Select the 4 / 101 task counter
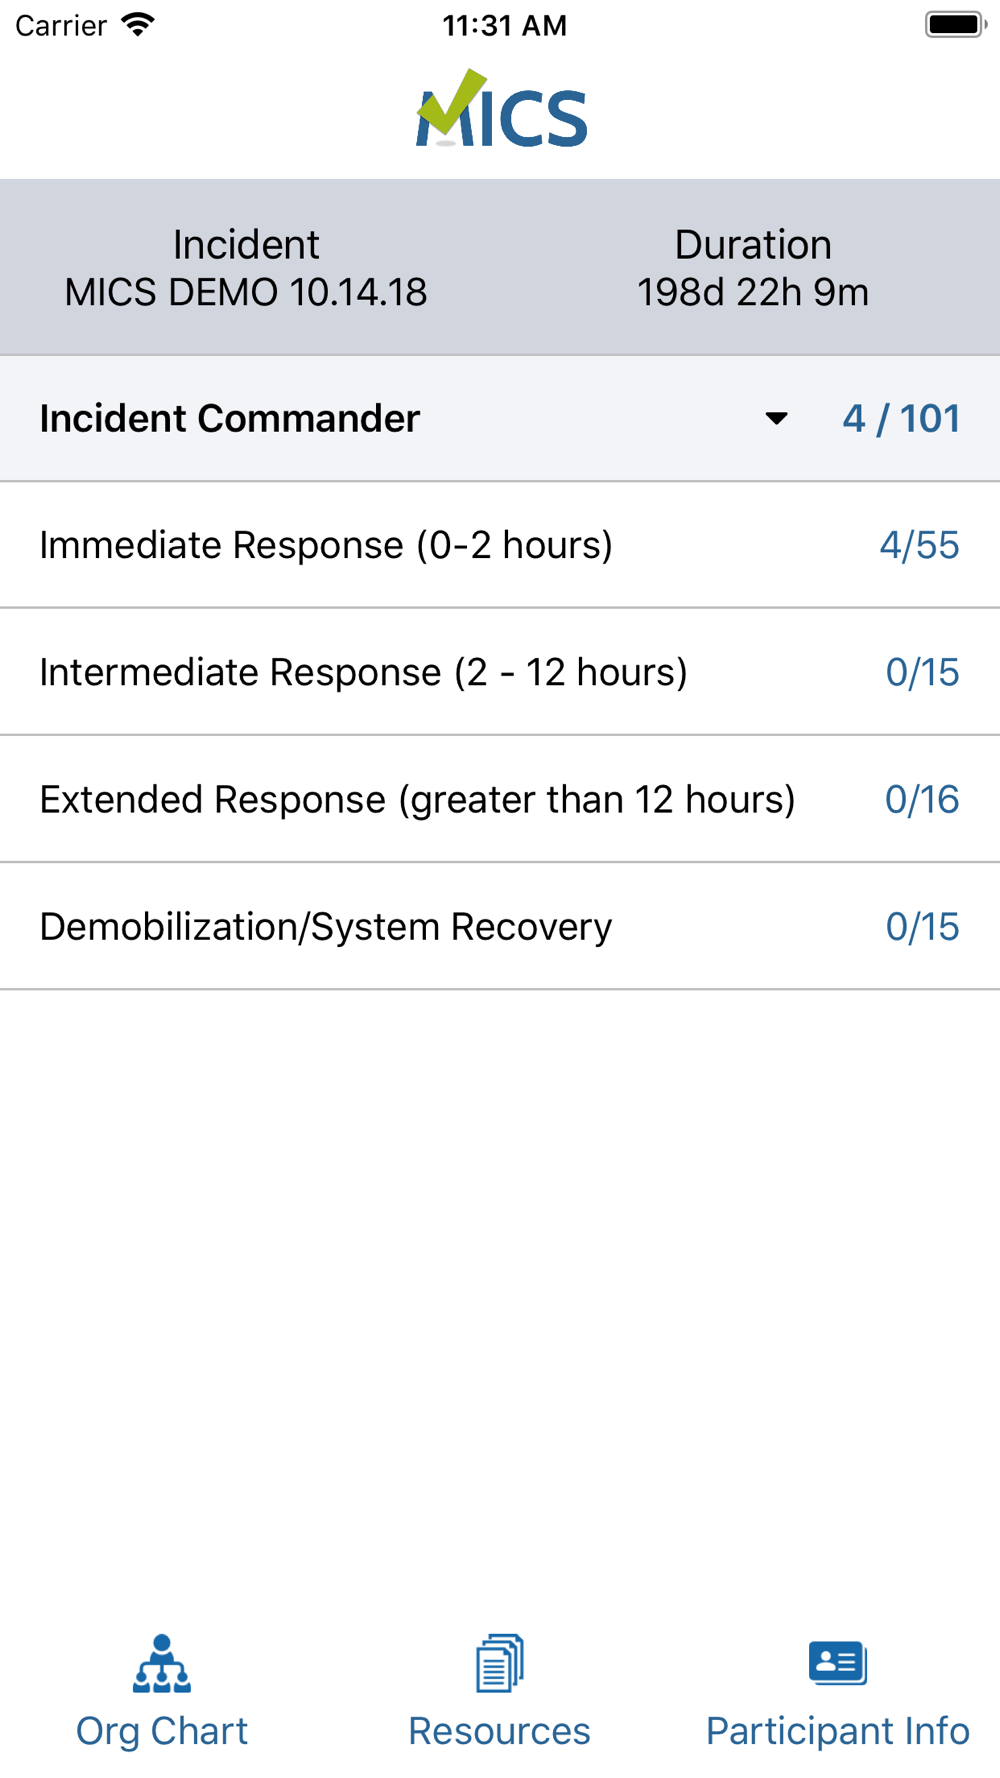 pos(901,418)
